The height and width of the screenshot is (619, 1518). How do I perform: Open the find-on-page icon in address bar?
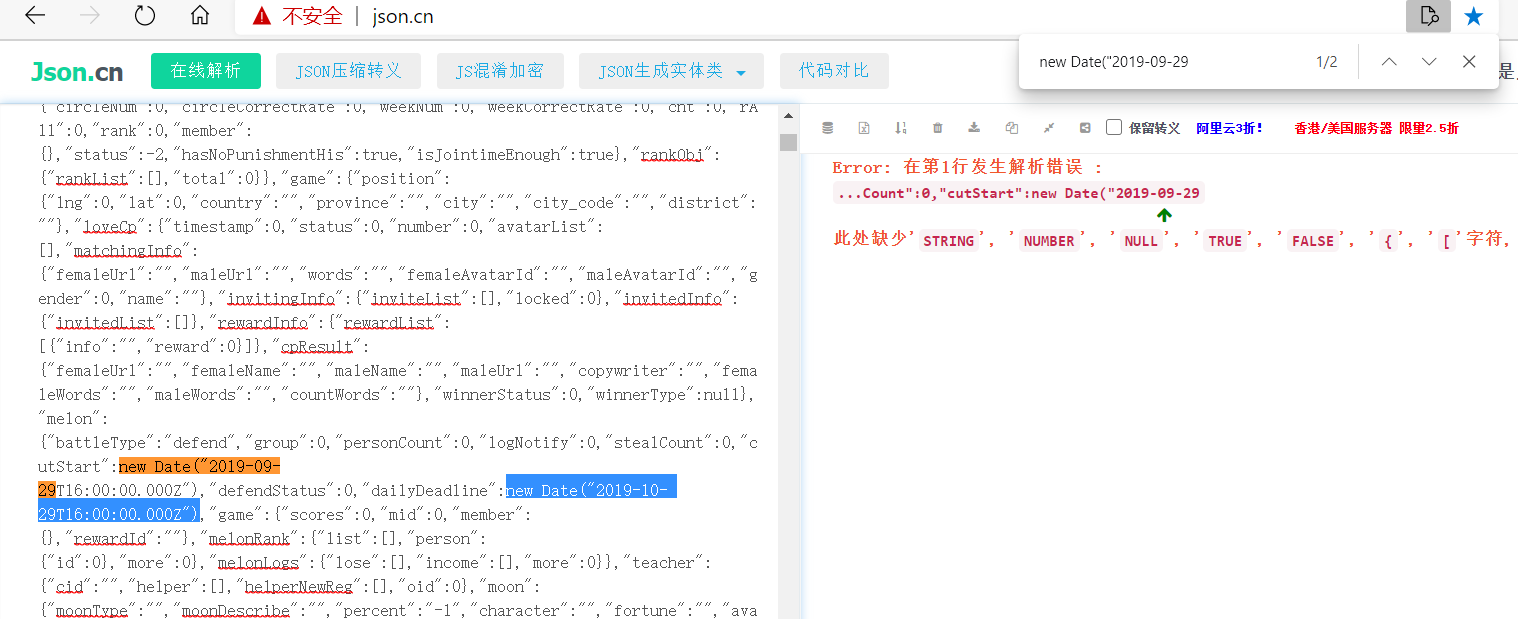pyautogui.click(x=1428, y=16)
